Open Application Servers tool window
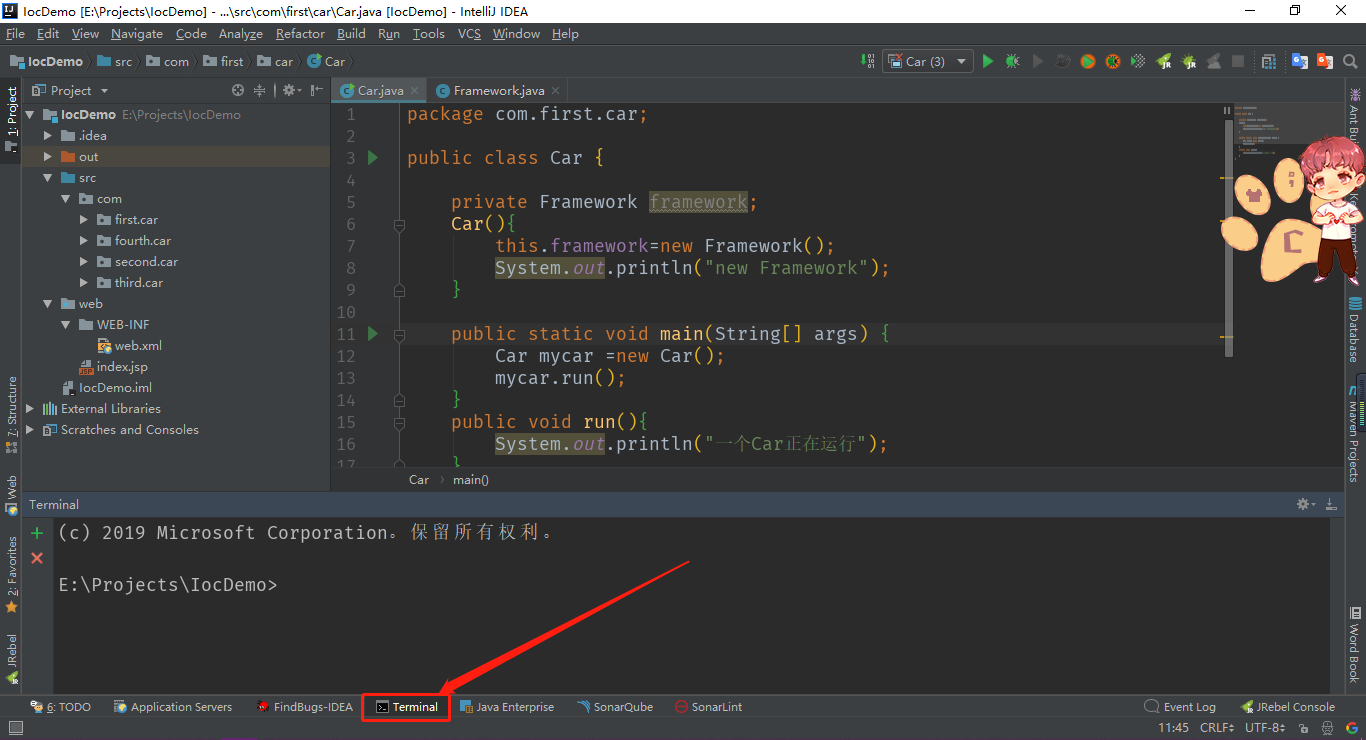Screen dimensions: 1366x740 coord(172,707)
